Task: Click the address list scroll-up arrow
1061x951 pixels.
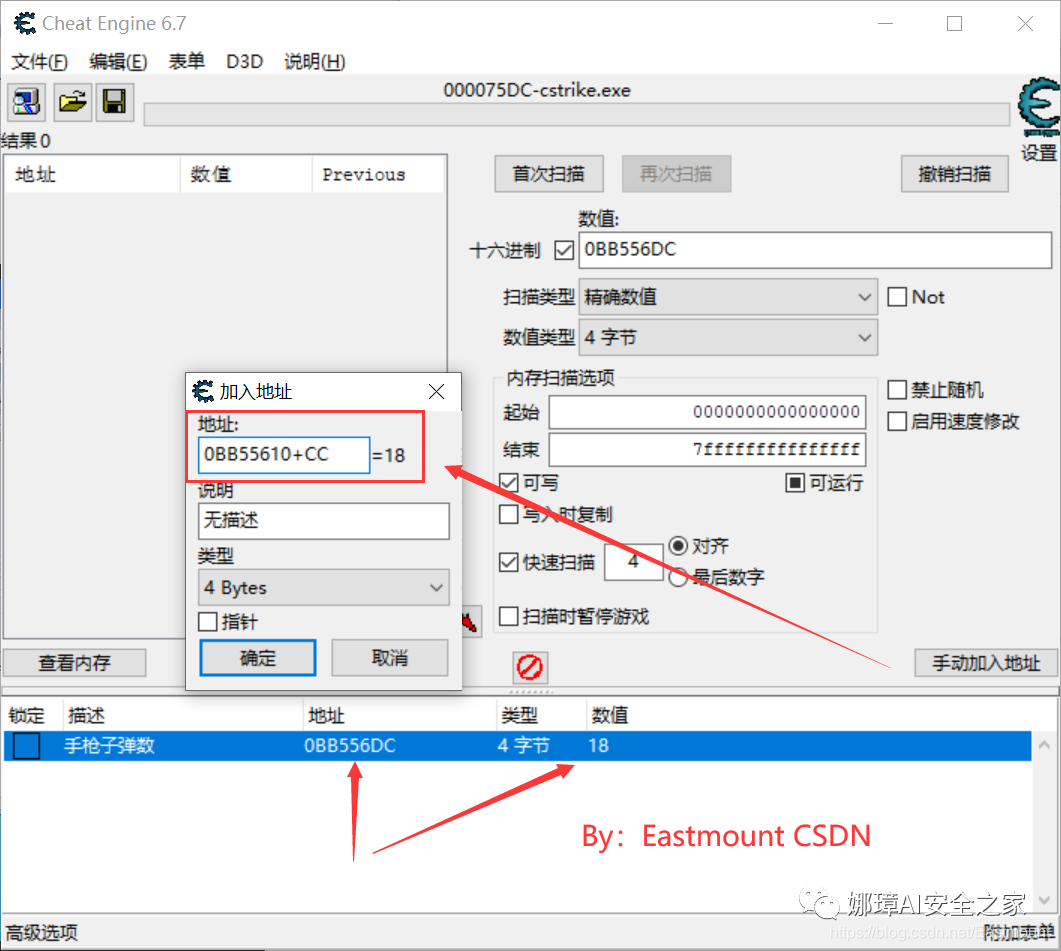Action: click(x=1044, y=745)
